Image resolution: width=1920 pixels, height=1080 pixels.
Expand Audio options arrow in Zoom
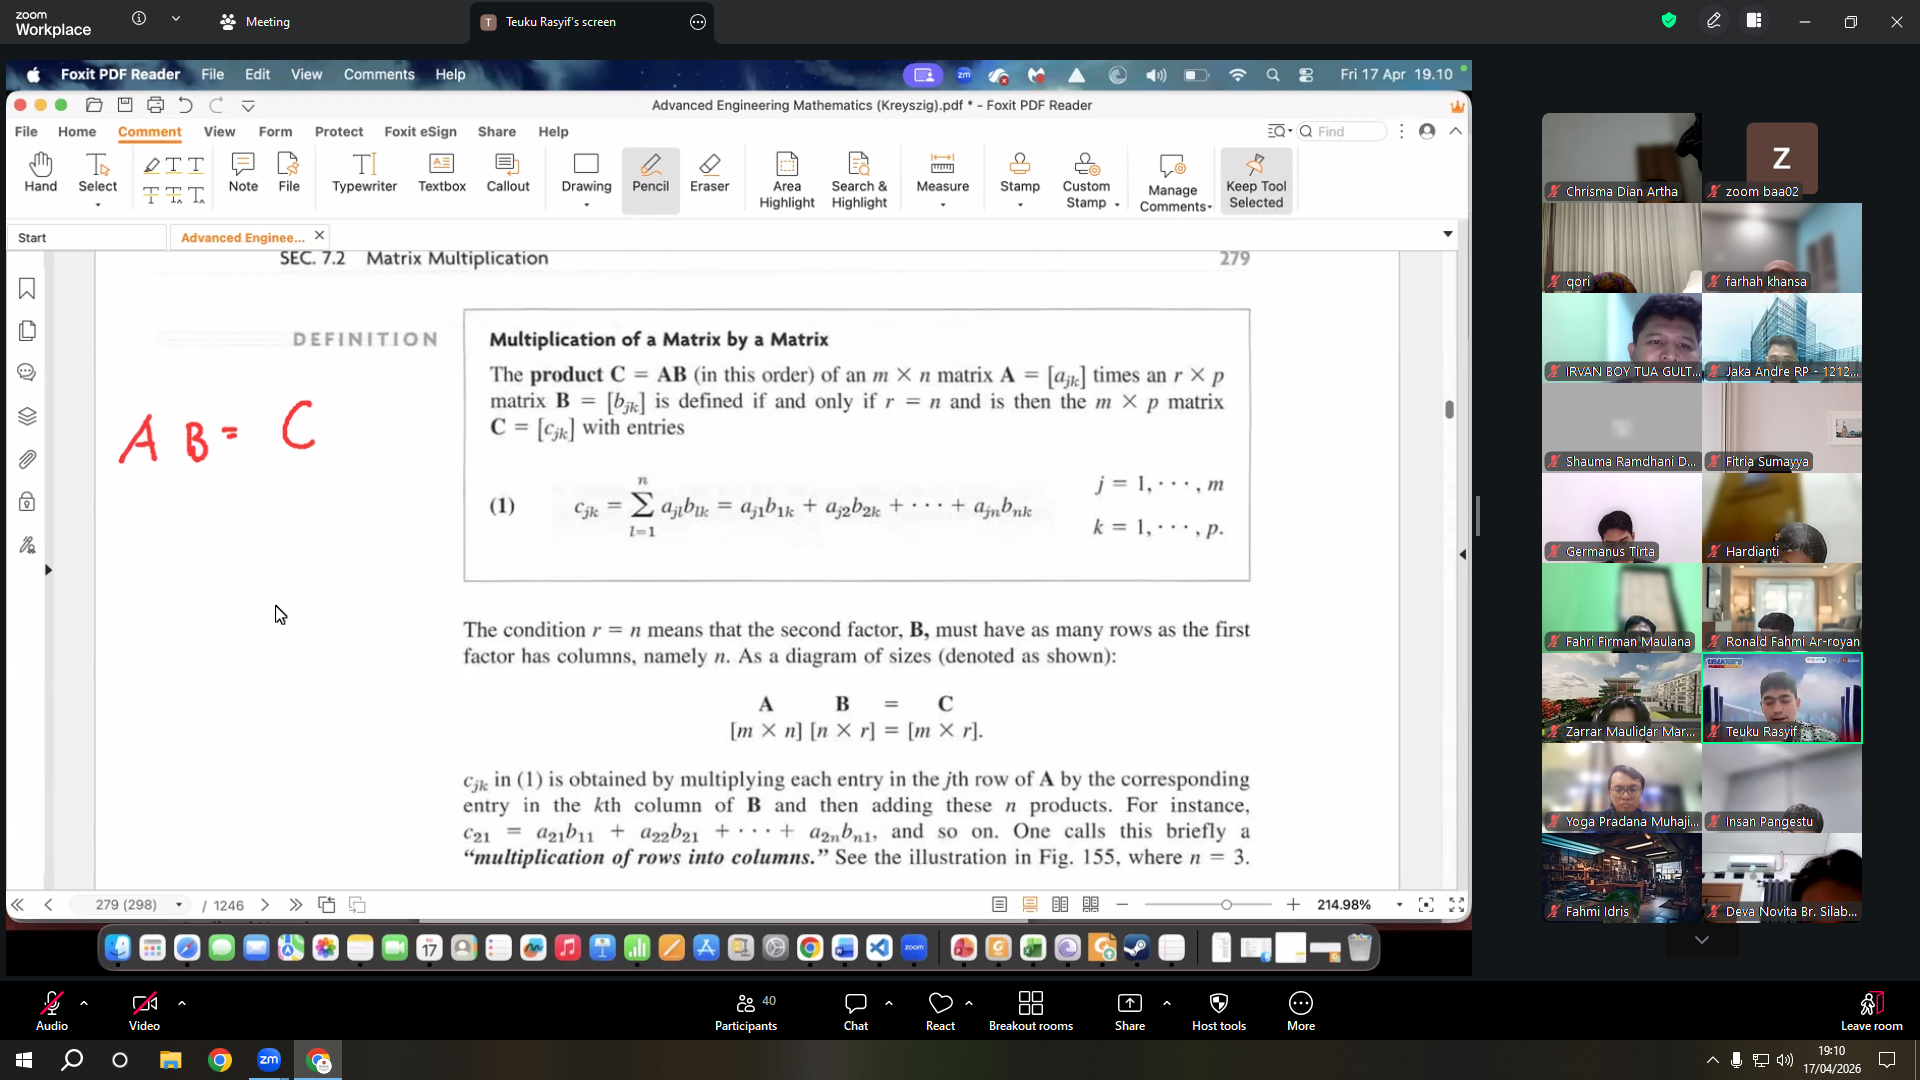coord(84,1003)
